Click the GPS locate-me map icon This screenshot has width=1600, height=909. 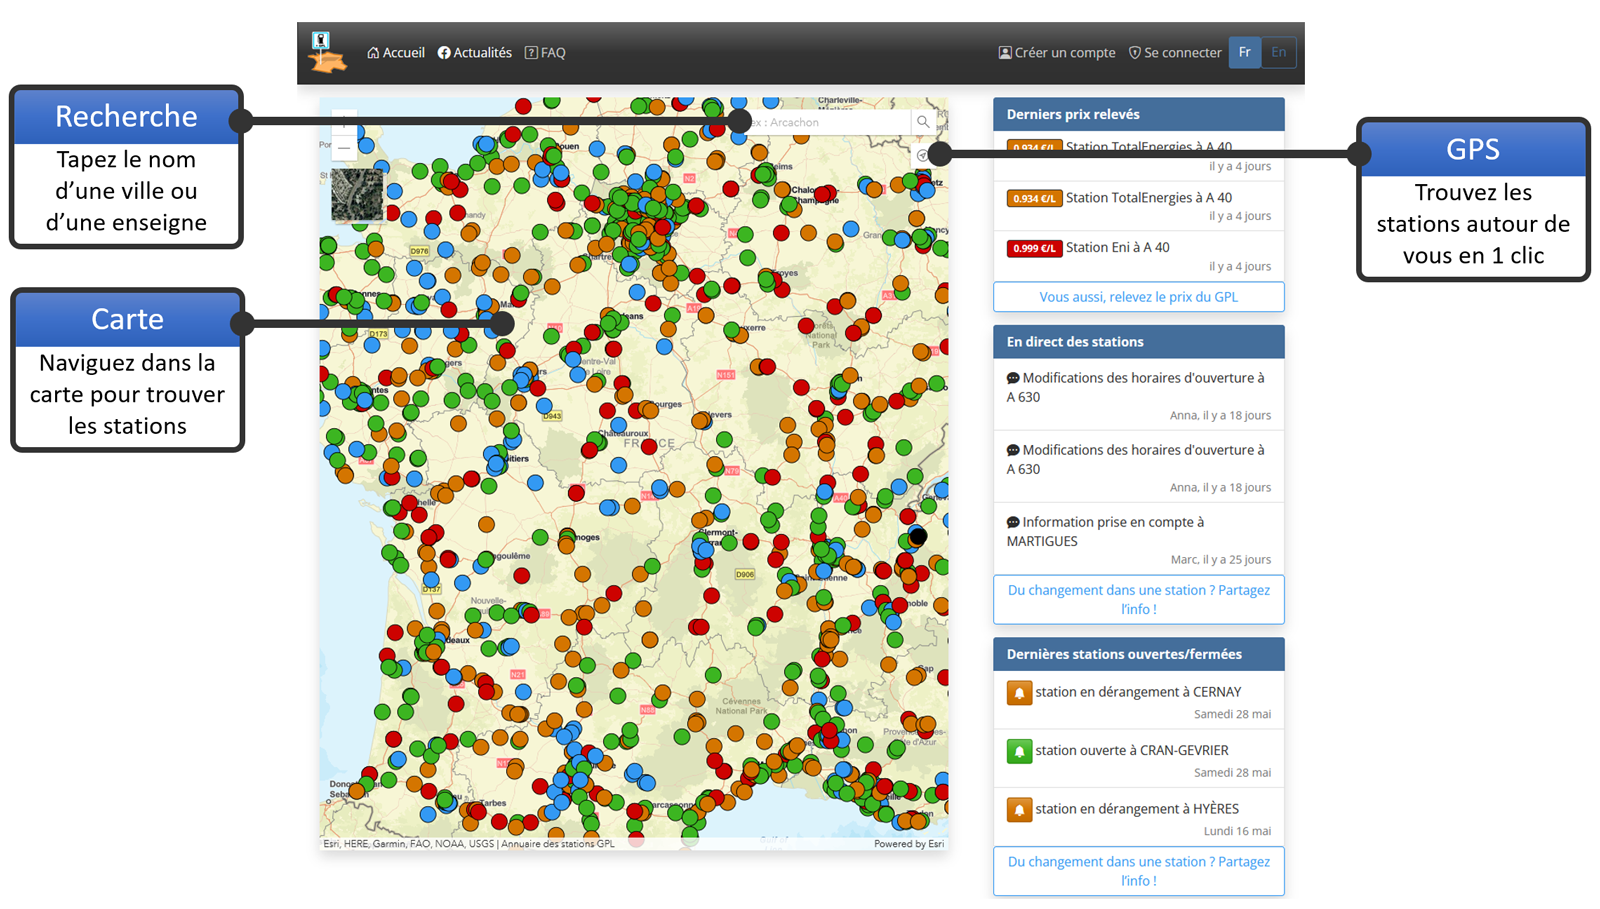(923, 155)
